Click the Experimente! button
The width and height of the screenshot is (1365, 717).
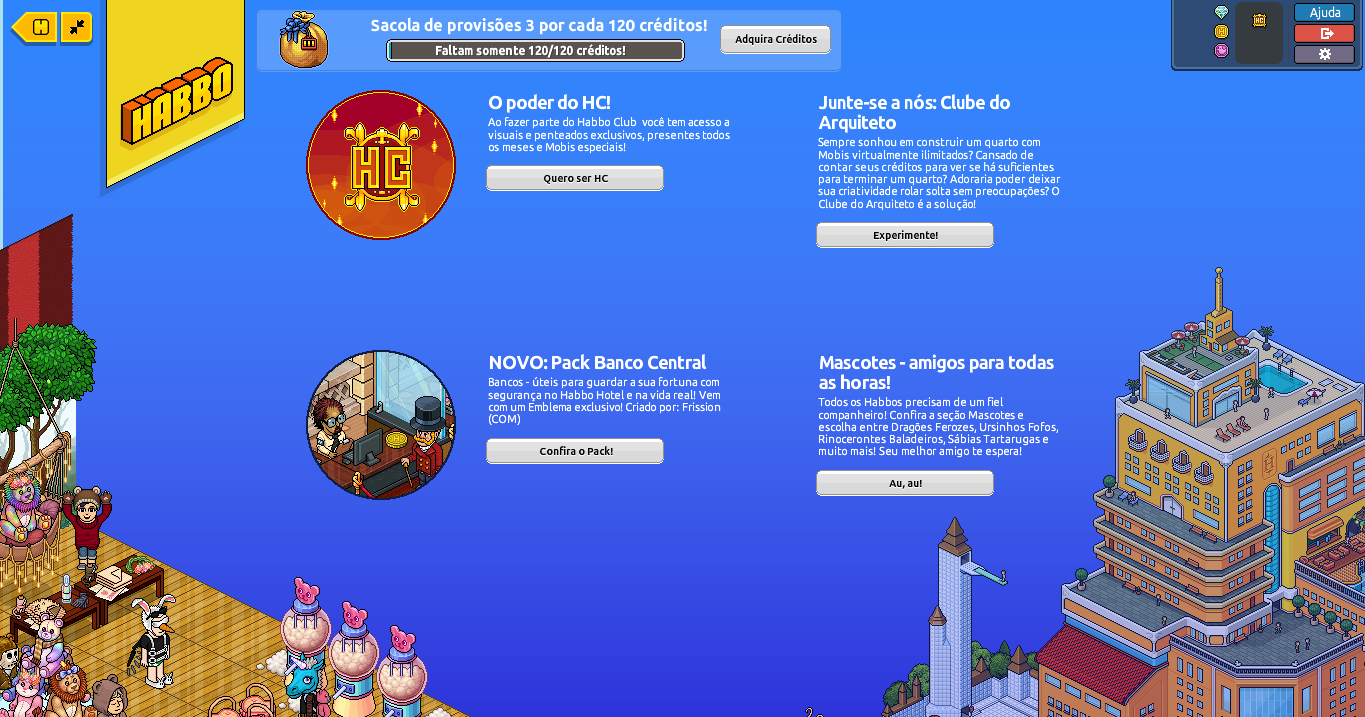(x=905, y=235)
